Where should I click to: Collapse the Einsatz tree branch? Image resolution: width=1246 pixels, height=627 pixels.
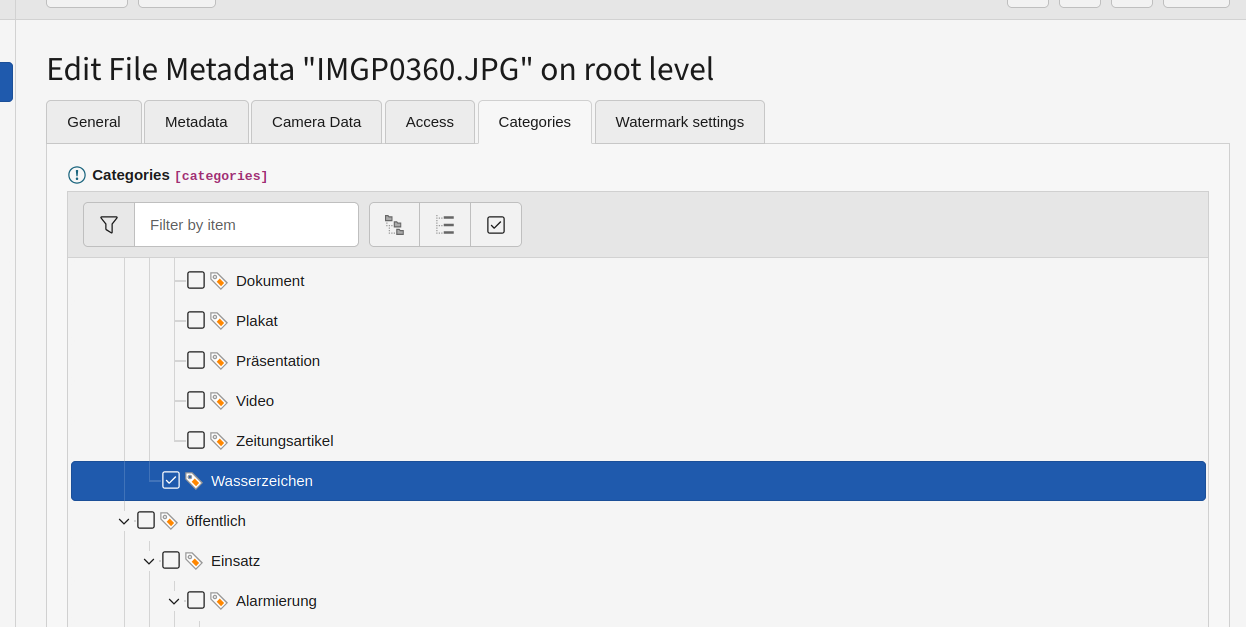(x=149, y=561)
